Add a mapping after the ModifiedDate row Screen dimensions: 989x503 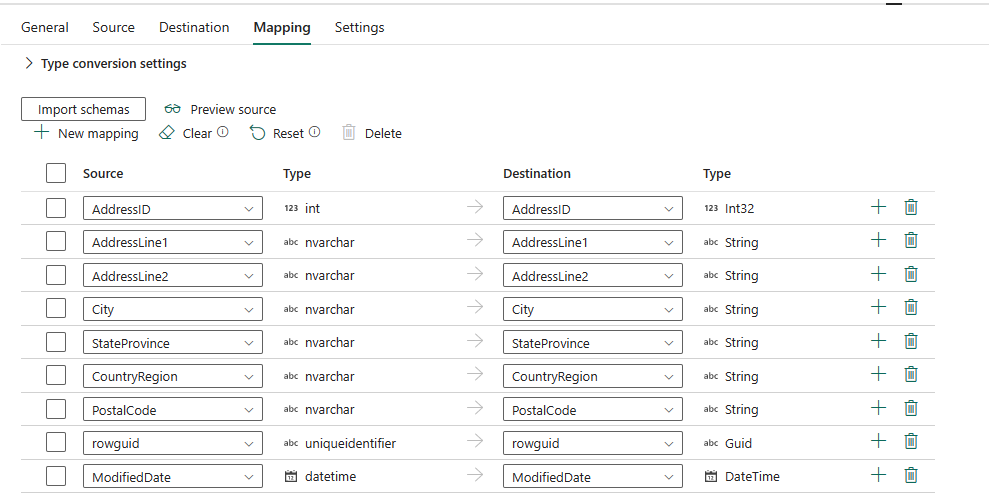point(878,476)
